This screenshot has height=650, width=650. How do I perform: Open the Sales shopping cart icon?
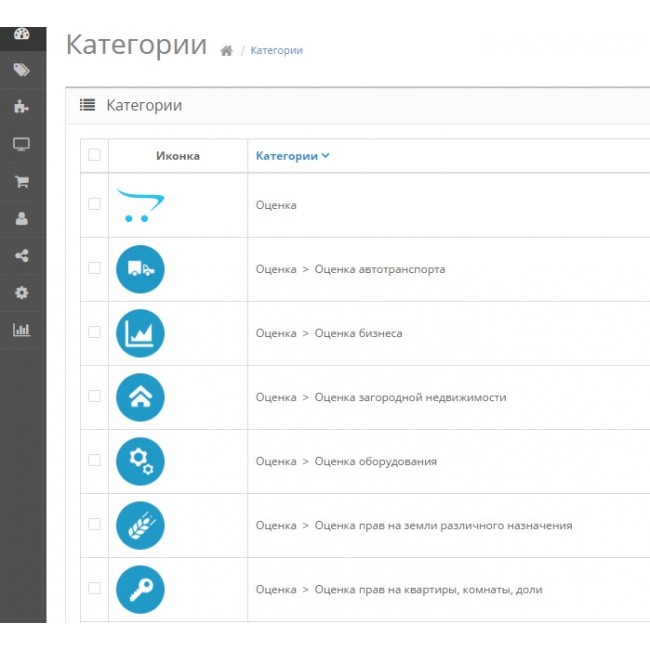point(21,182)
